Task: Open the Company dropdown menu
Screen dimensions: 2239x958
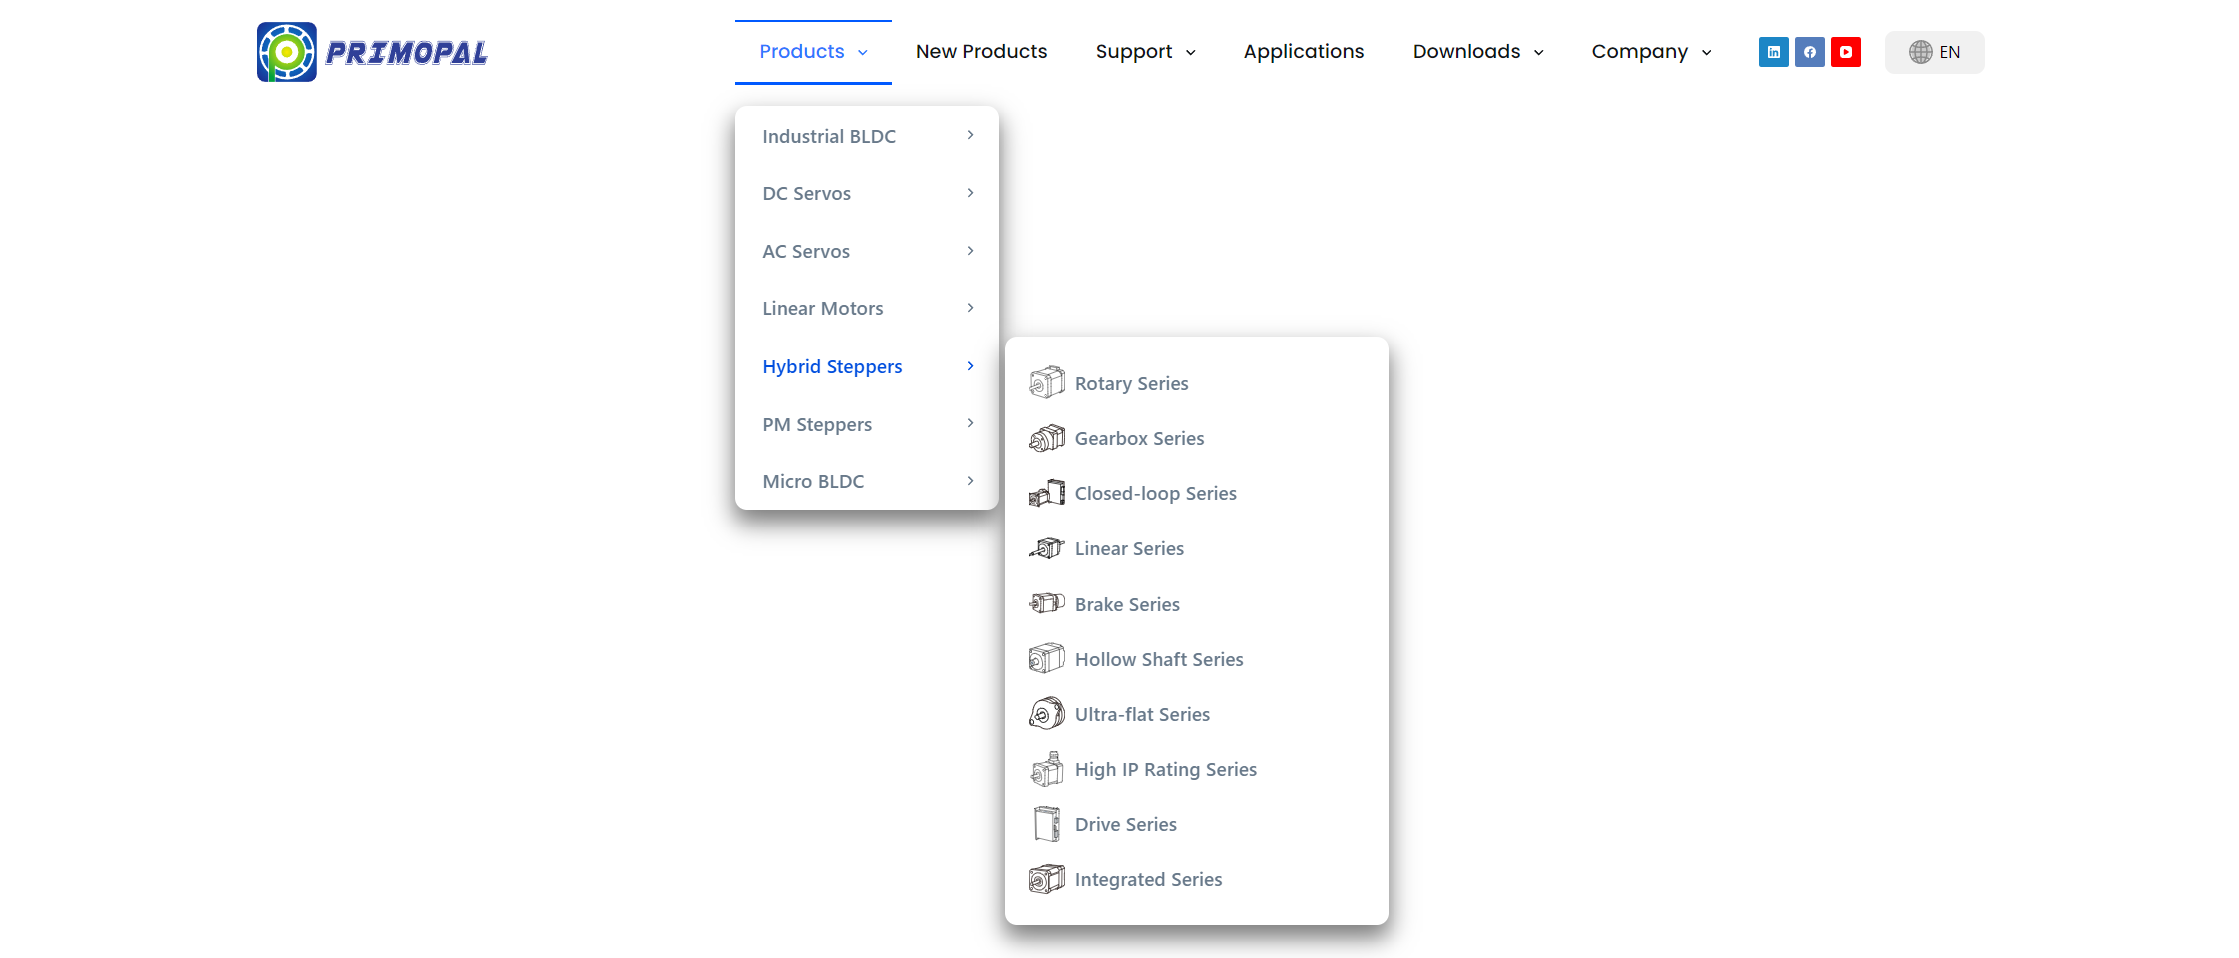Action: (x=1651, y=52)
